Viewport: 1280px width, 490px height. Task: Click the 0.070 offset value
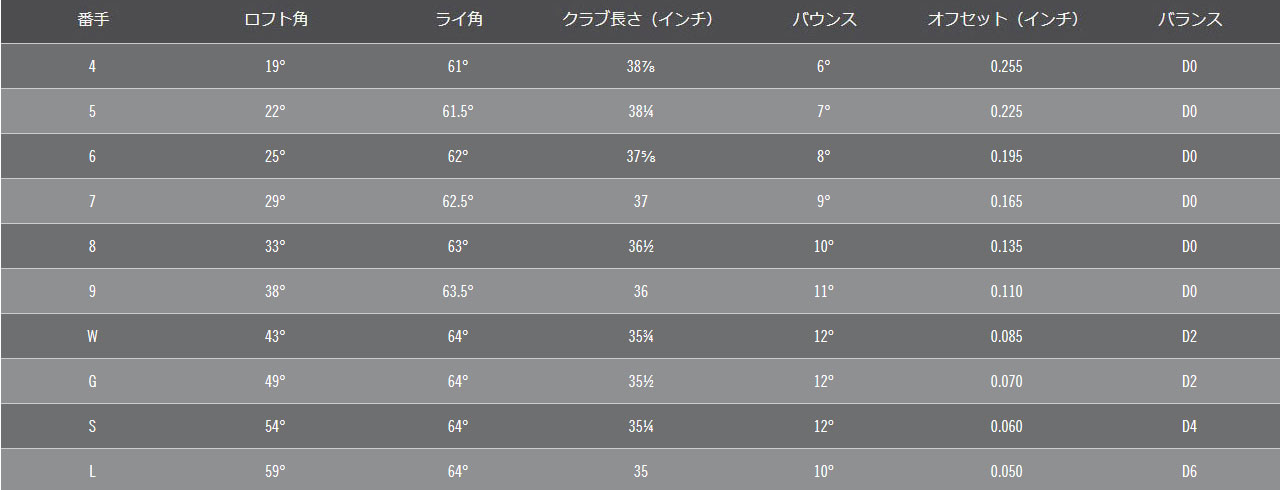point(1006,382)
